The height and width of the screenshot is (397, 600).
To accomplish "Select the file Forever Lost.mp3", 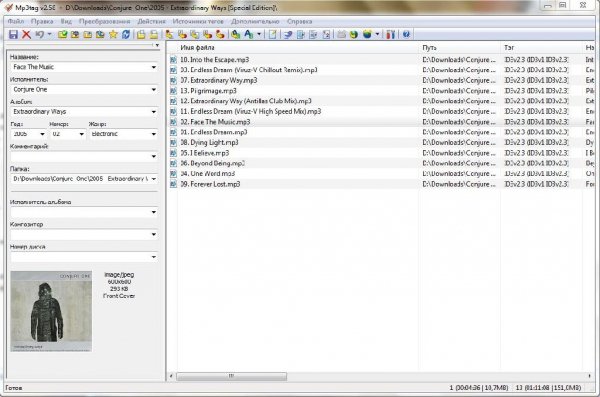I will click(210, 184).
